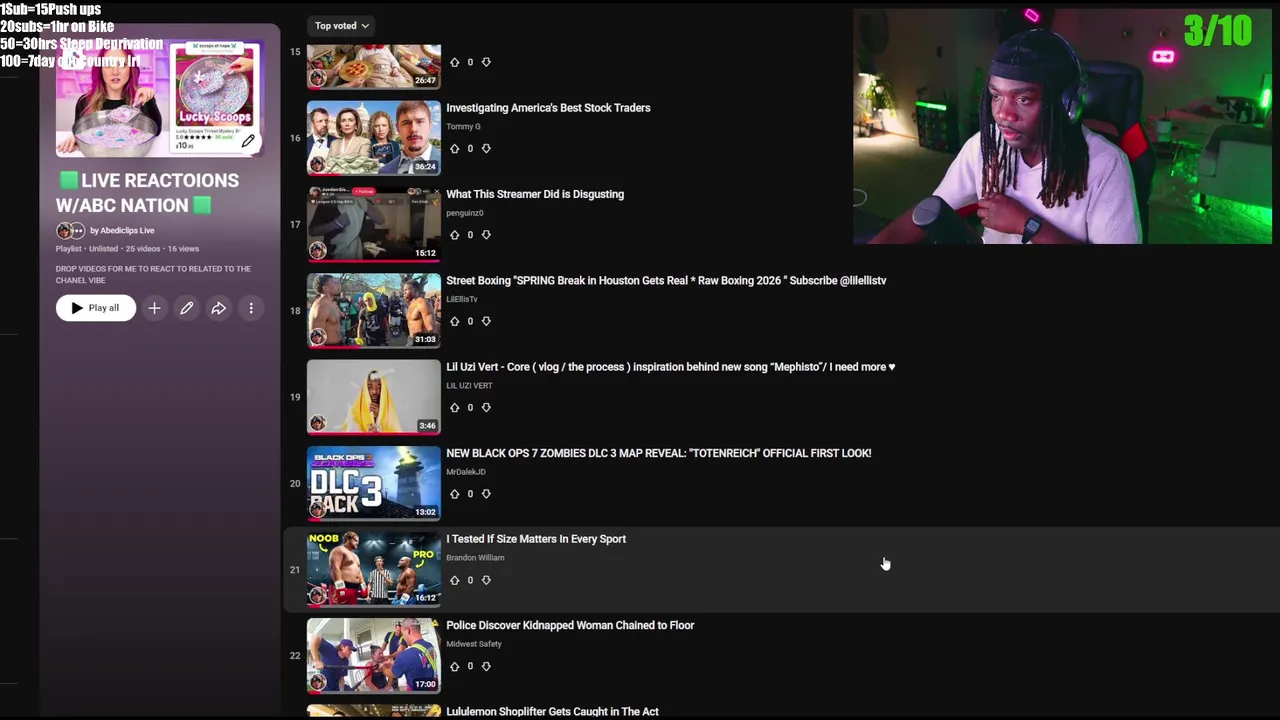
Task: Upvote the Lil Uzi Vert Core vlog
Action: [x=455, y=407]
